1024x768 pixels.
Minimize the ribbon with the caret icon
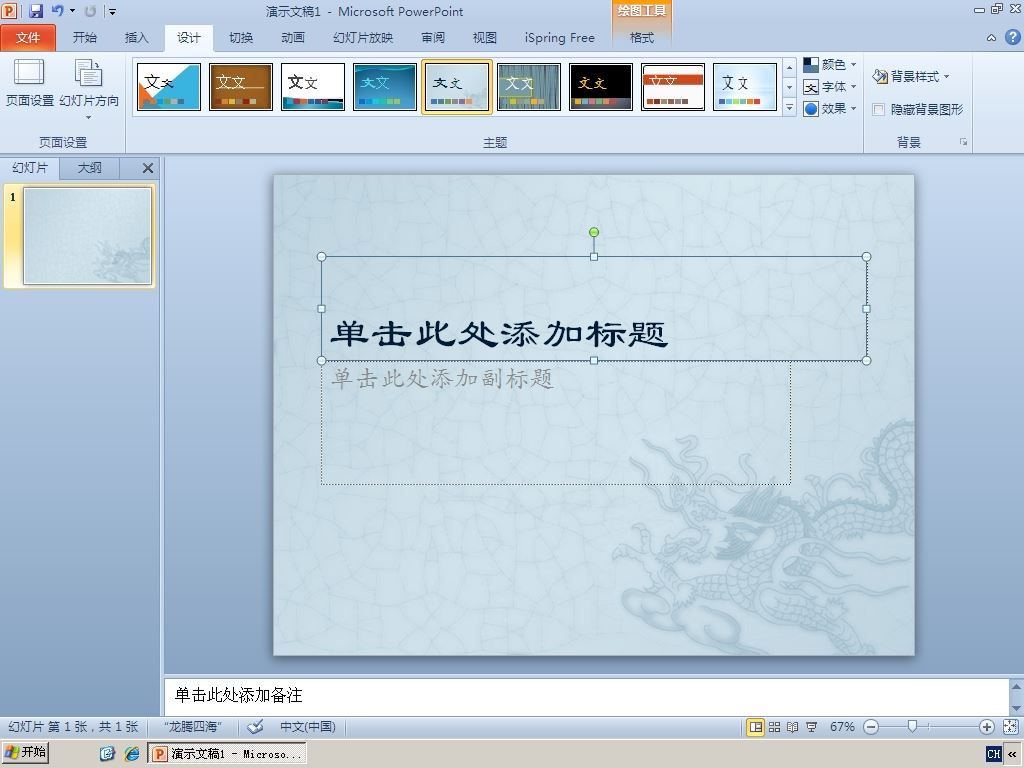point(991,38)
